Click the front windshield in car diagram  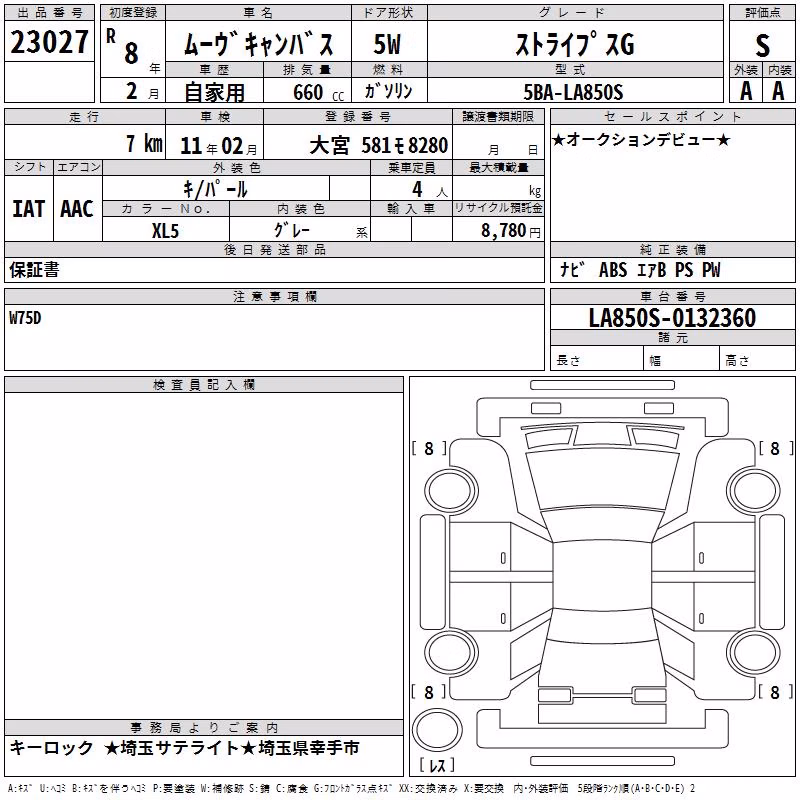click(602, 524)
